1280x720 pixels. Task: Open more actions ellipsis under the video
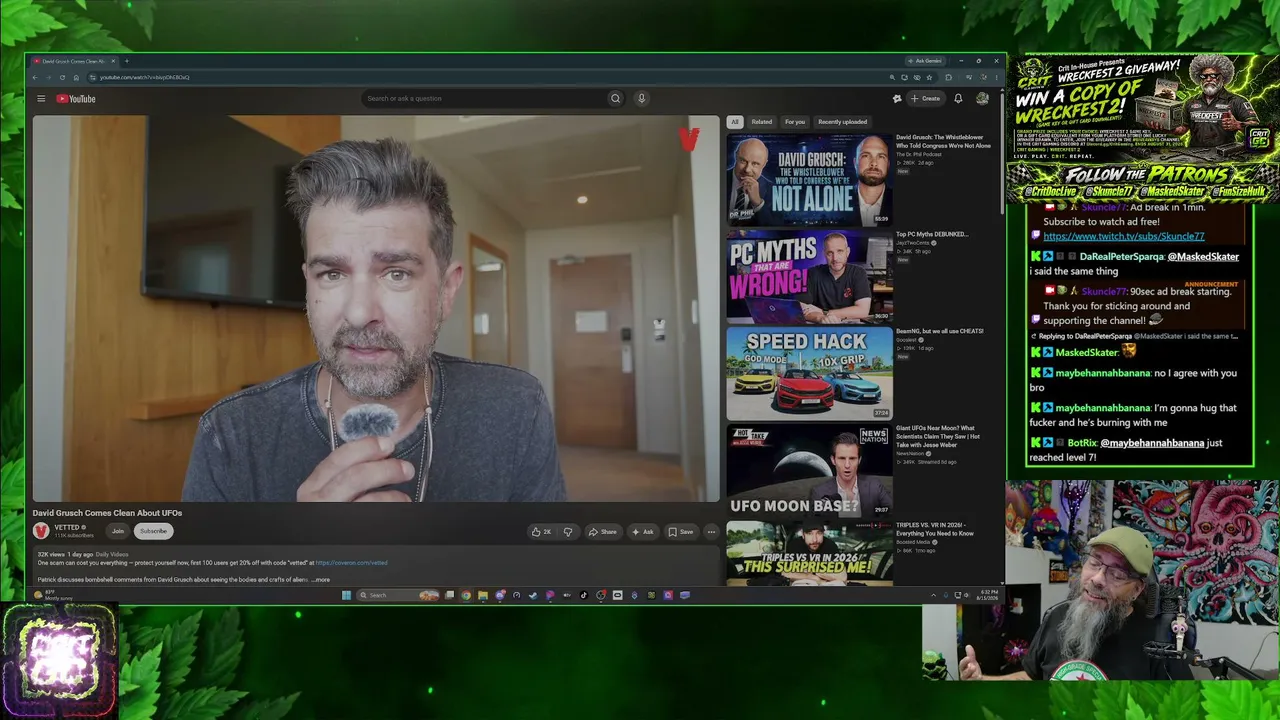[x=711, y=532]
